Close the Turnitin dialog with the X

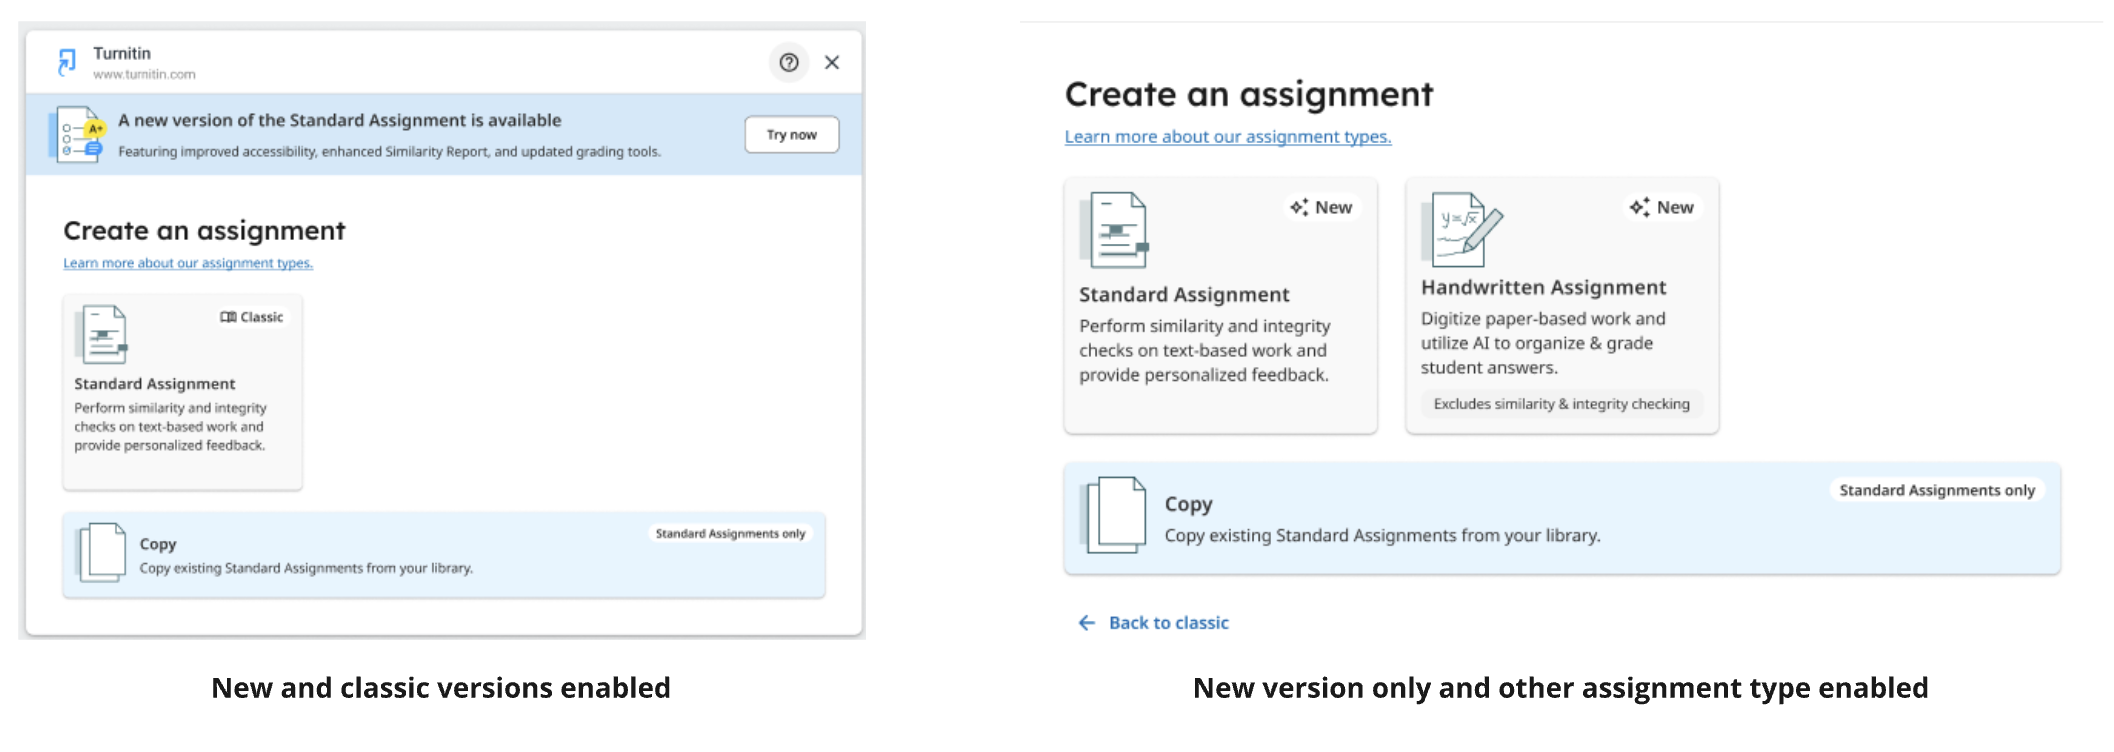tap(832, 62)
